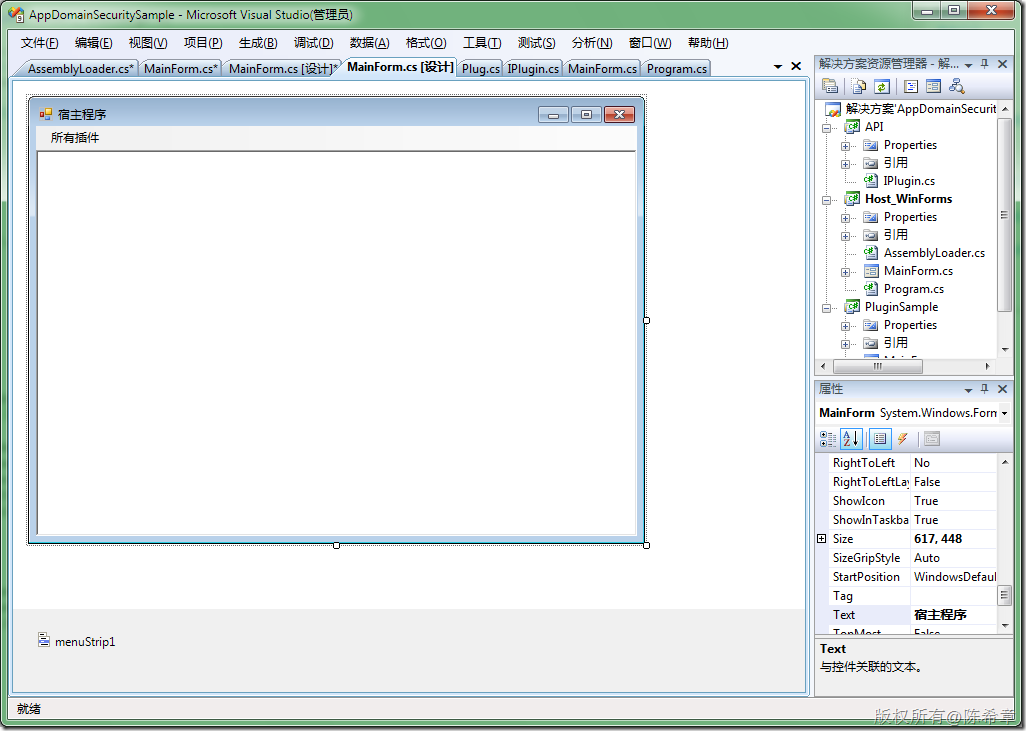Image resolution: width=1026 pixels, height=731 pixels.
Task: Click Solution Explorer vertical scroll down arrow
Action: coord(1005,350)
